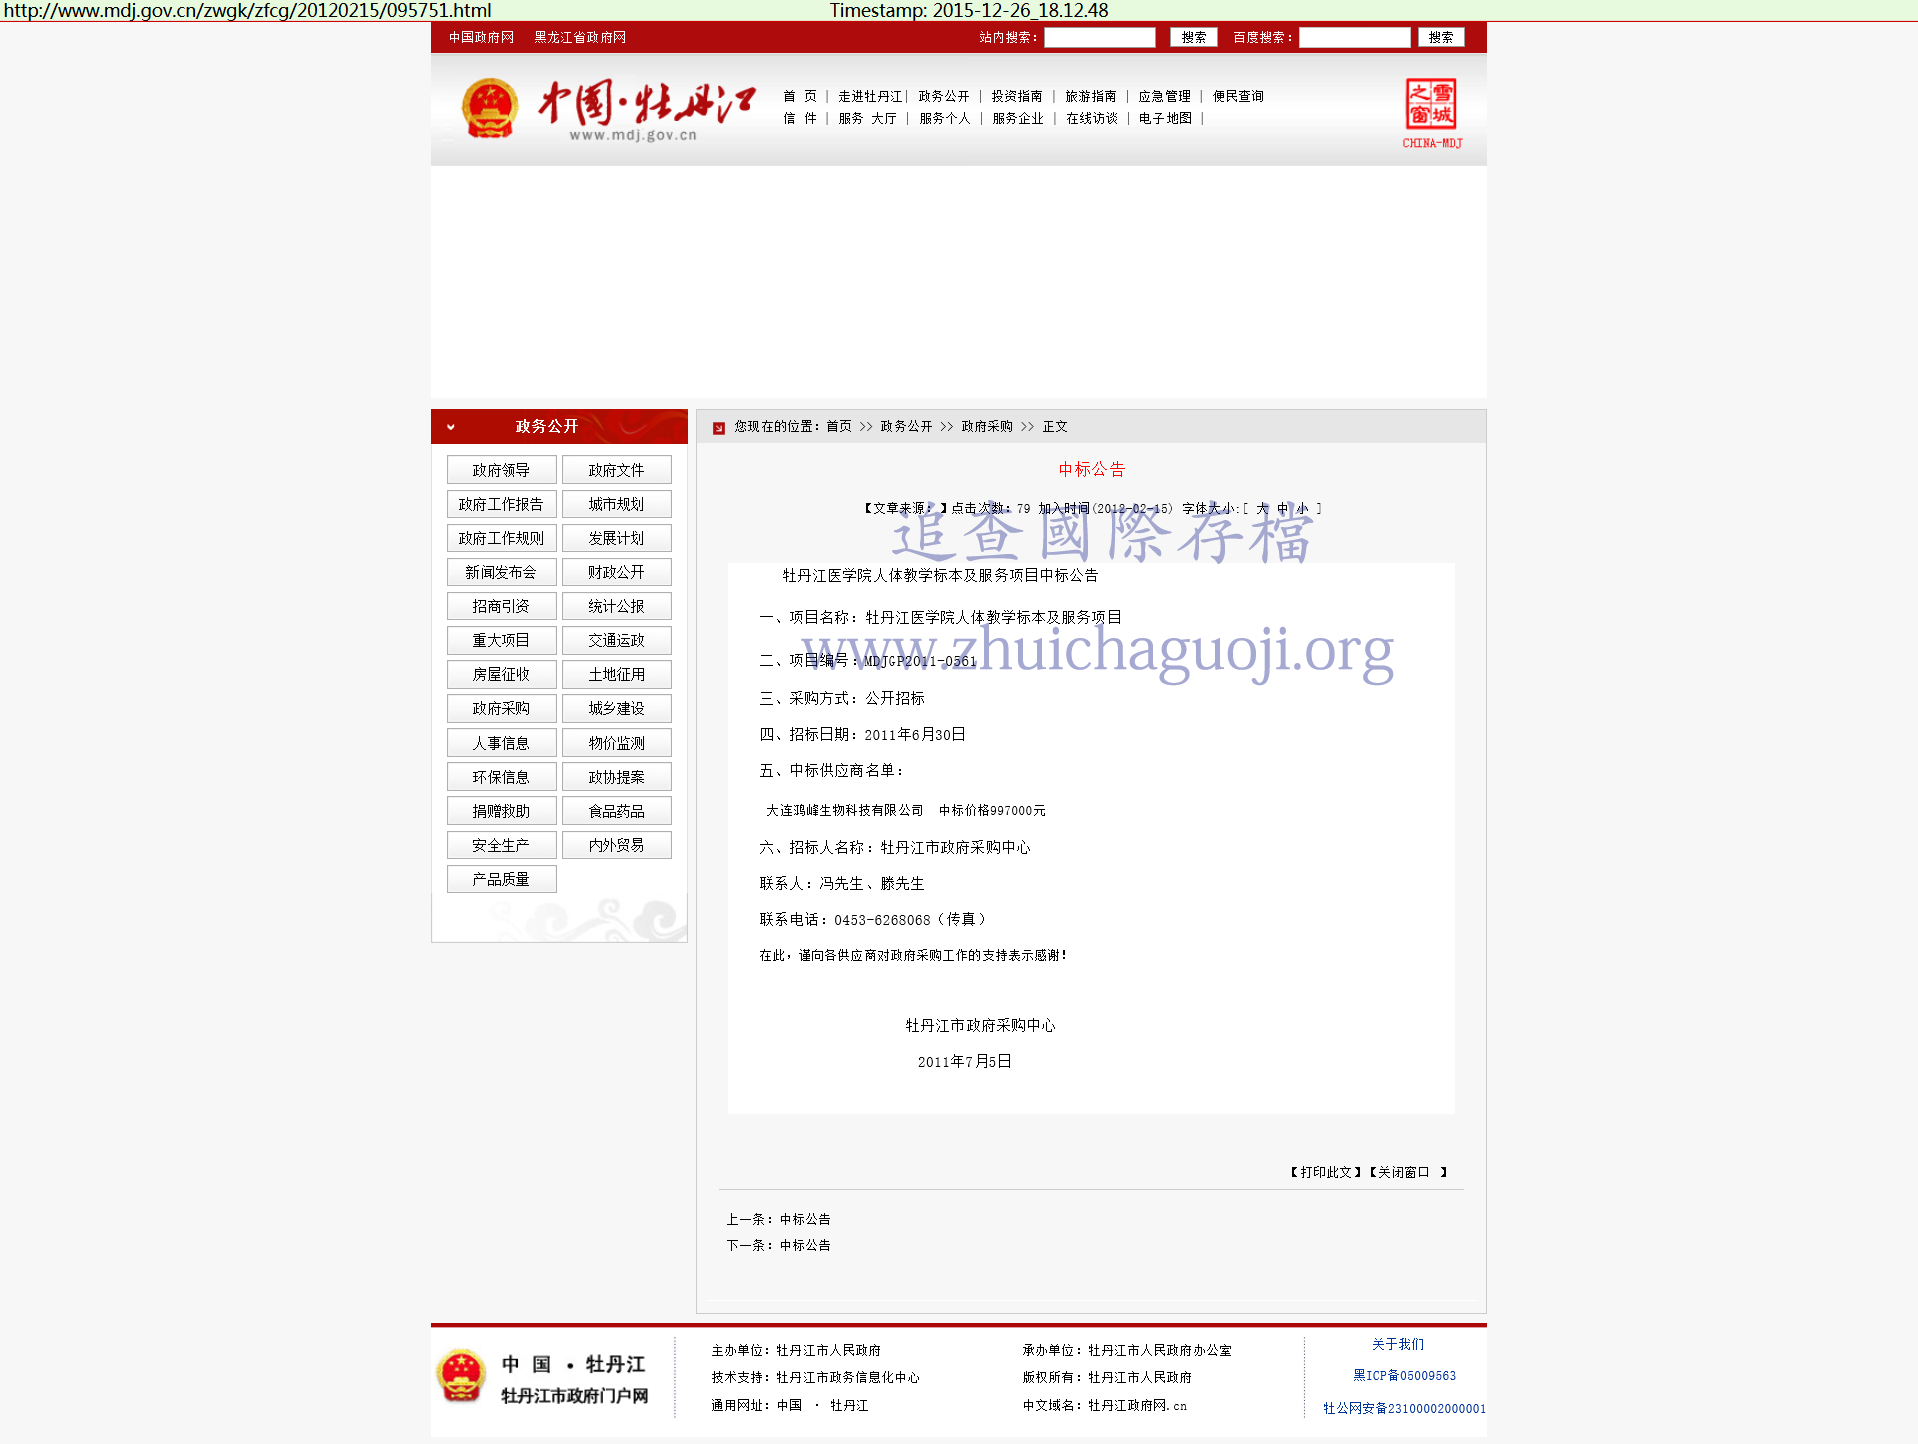Open the 黑ICP备05009563 footer link

click(x=1404, y=1376)
